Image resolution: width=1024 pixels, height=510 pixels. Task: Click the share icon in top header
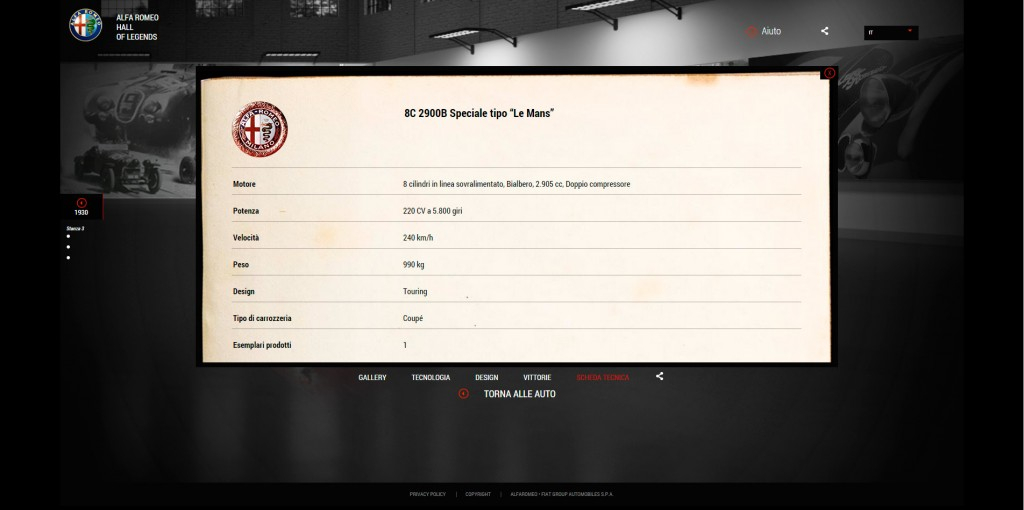point(825,31)
